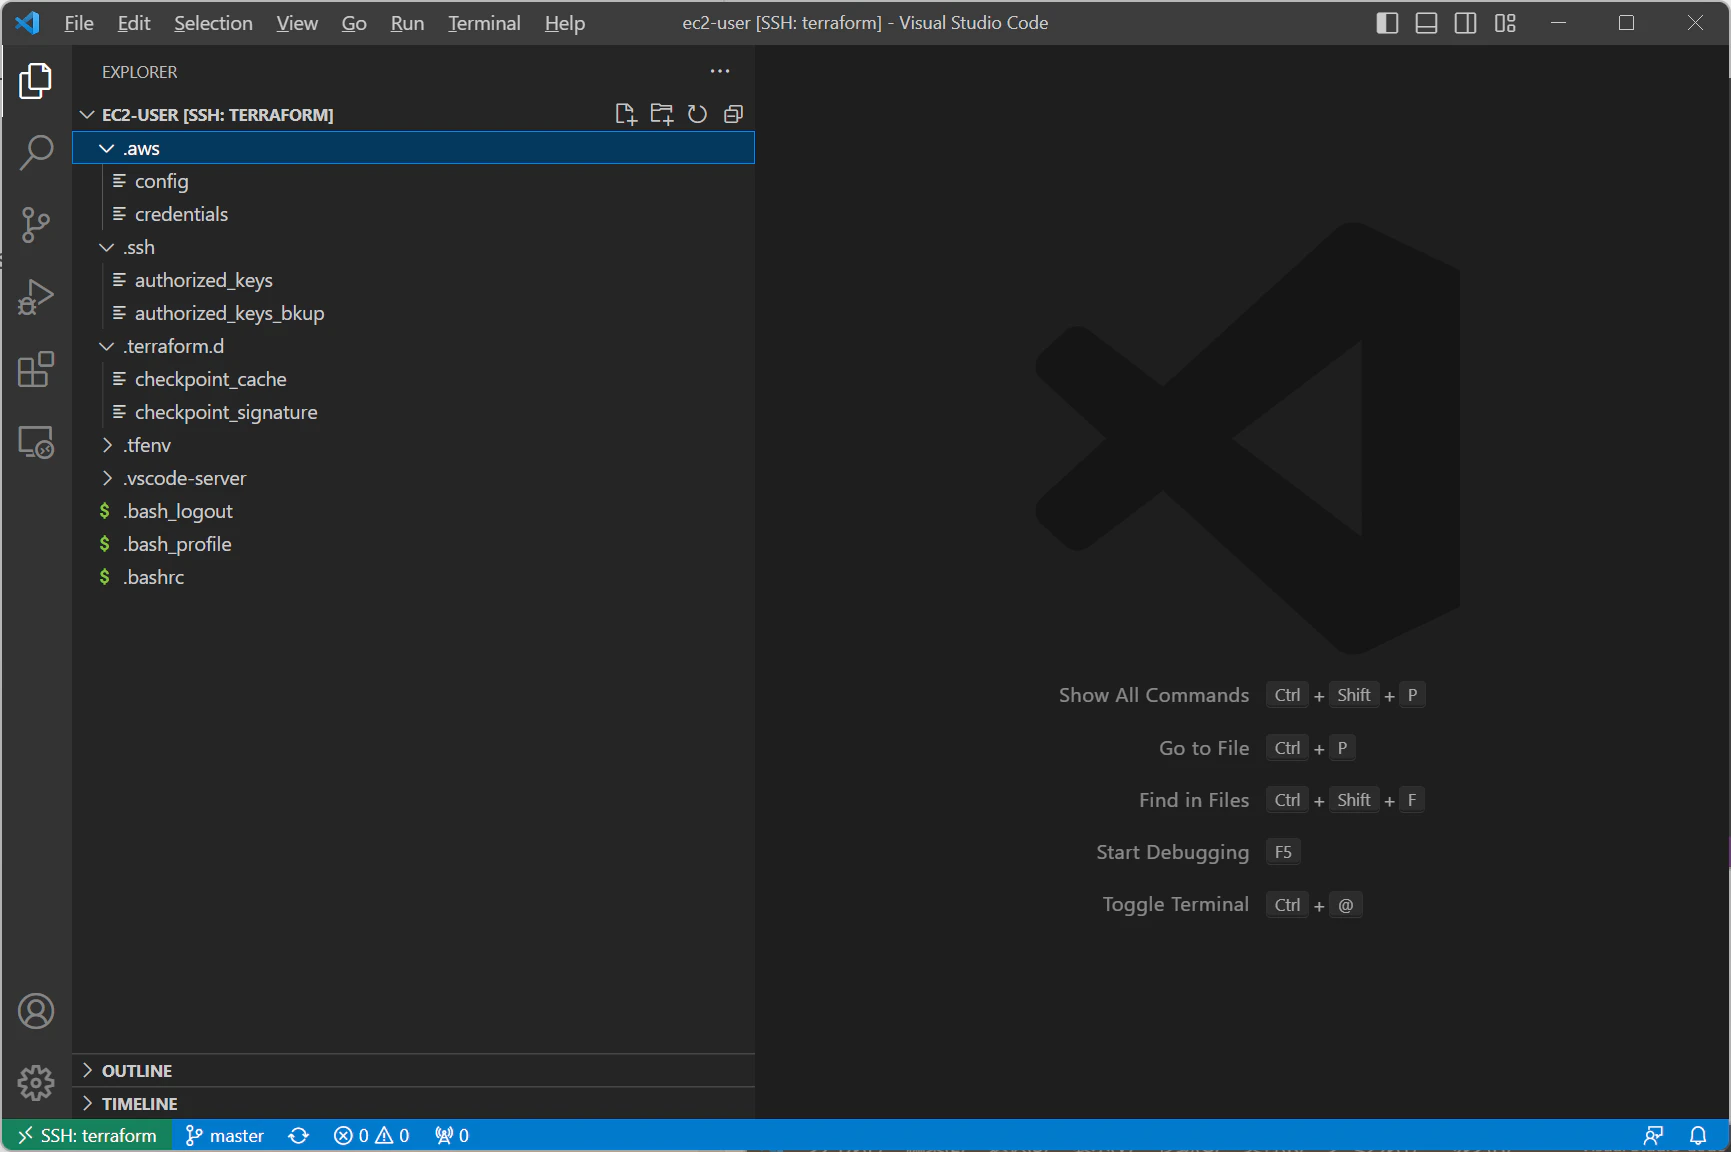Click the EXPLORER panel title
1731x1152 pixels.
tap(140, 72)
